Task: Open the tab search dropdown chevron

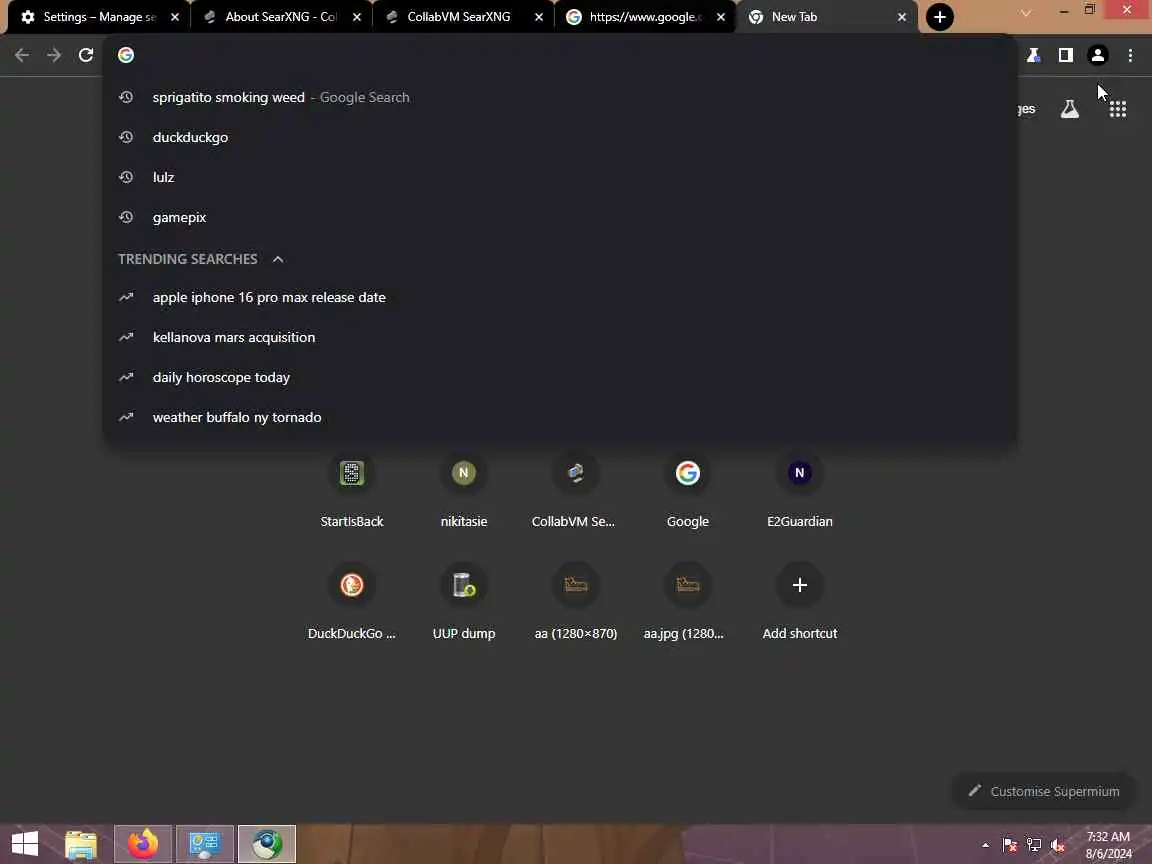Action: (x=1026, y=12)
